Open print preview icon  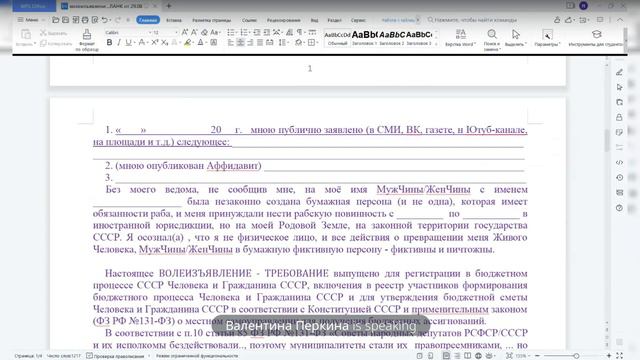click(x=95, y=20)
